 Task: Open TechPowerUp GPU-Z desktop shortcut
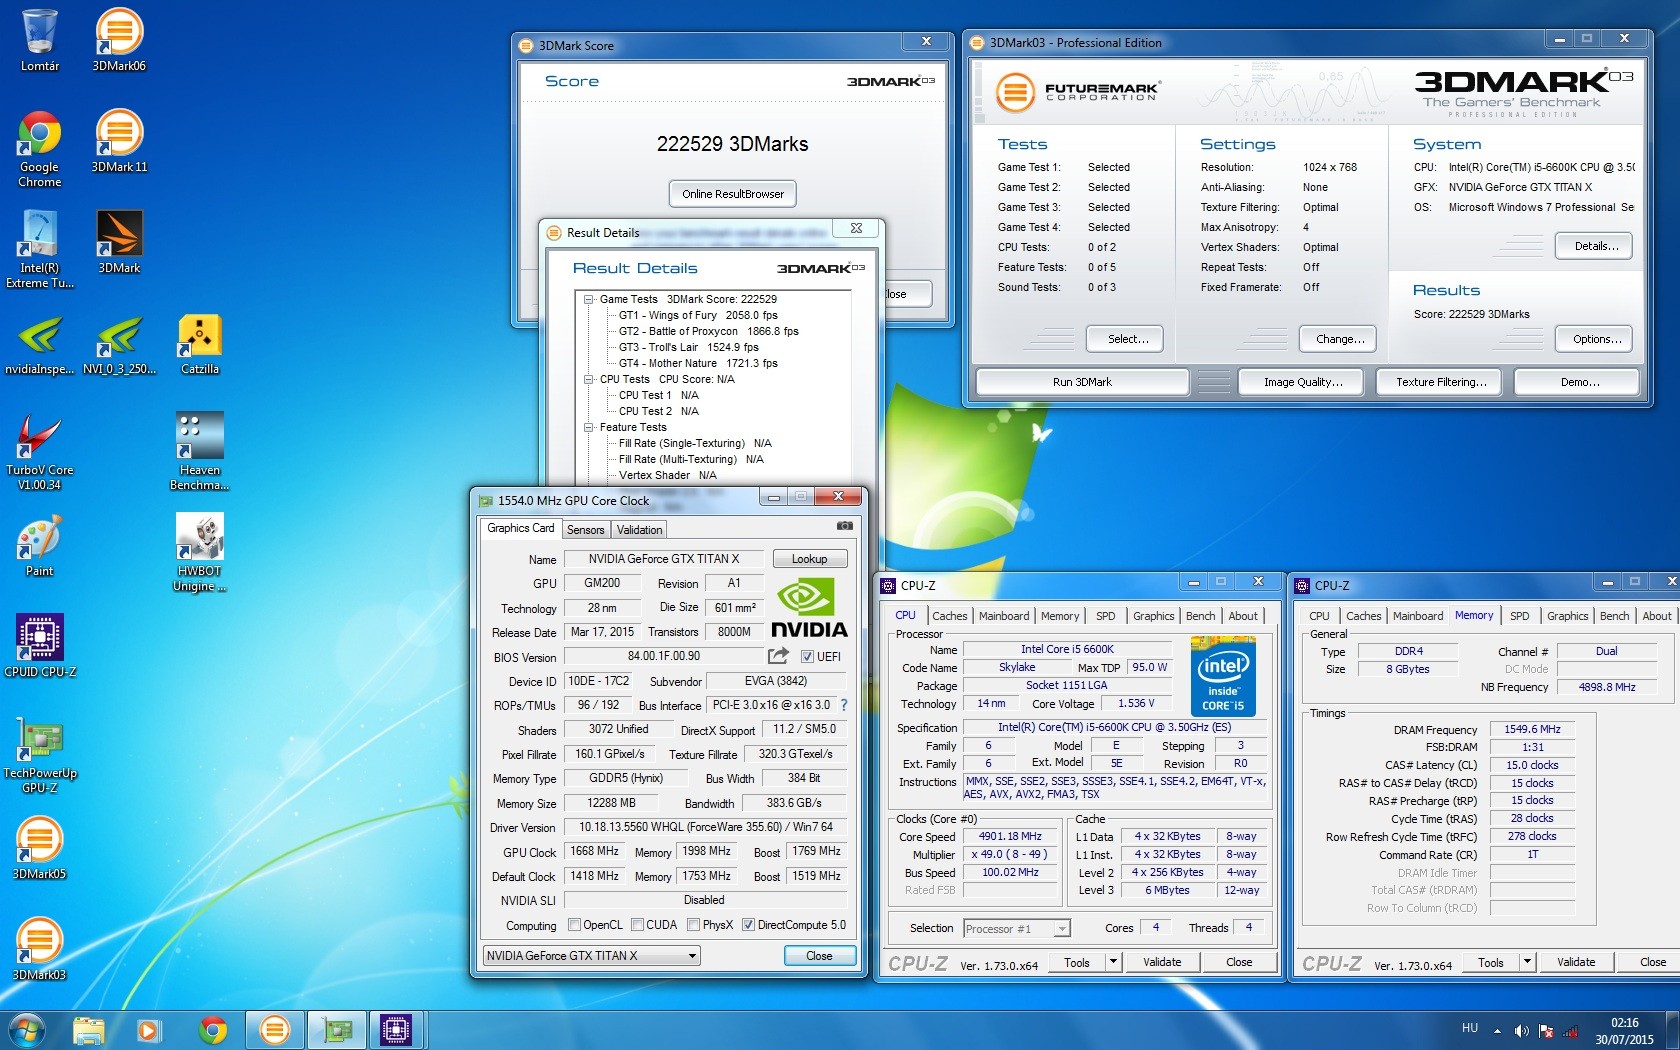click(x=39, y=755)
